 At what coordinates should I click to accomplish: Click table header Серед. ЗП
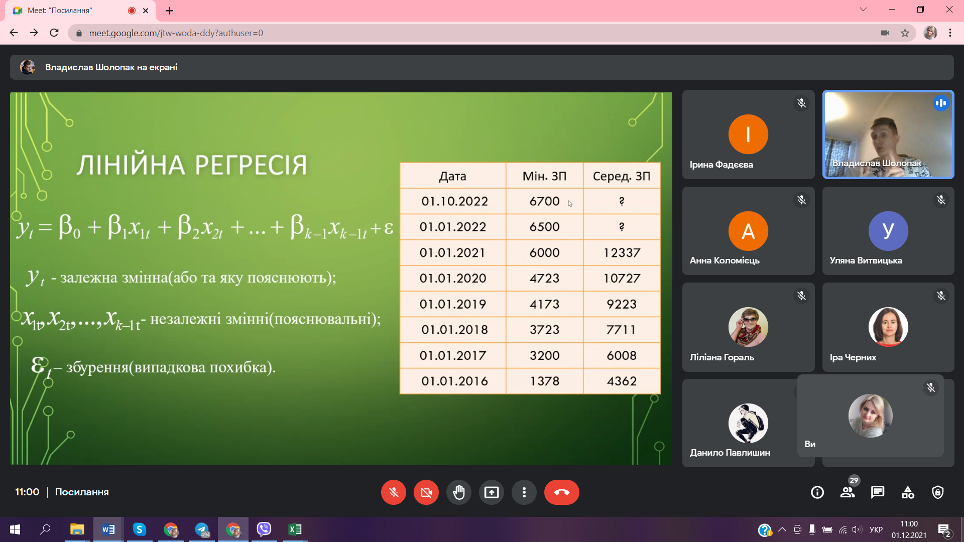tap(622, 176)
